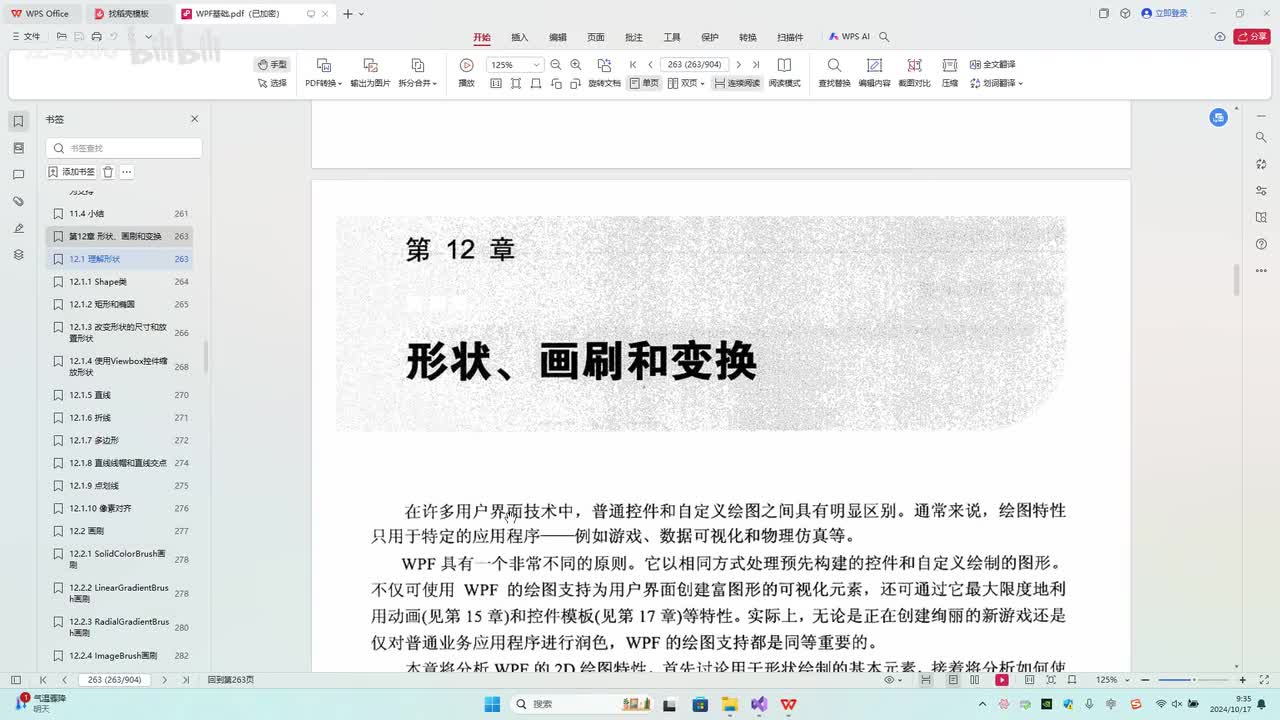Open the 划词翻译 dropdown
The image size is (1280, 720).
coord(996,83)
